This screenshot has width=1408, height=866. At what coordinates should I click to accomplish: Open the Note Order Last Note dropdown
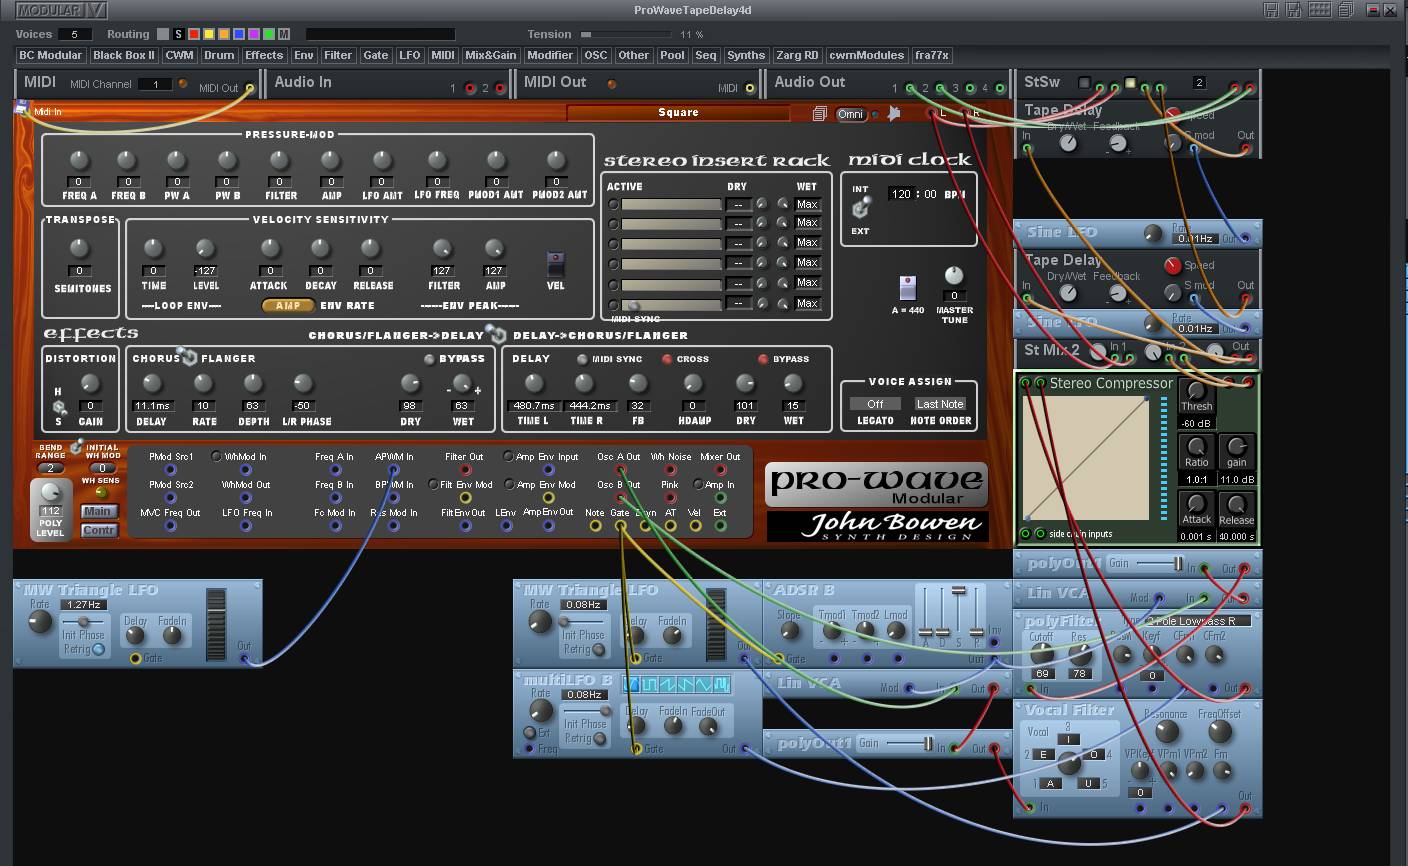940,404
